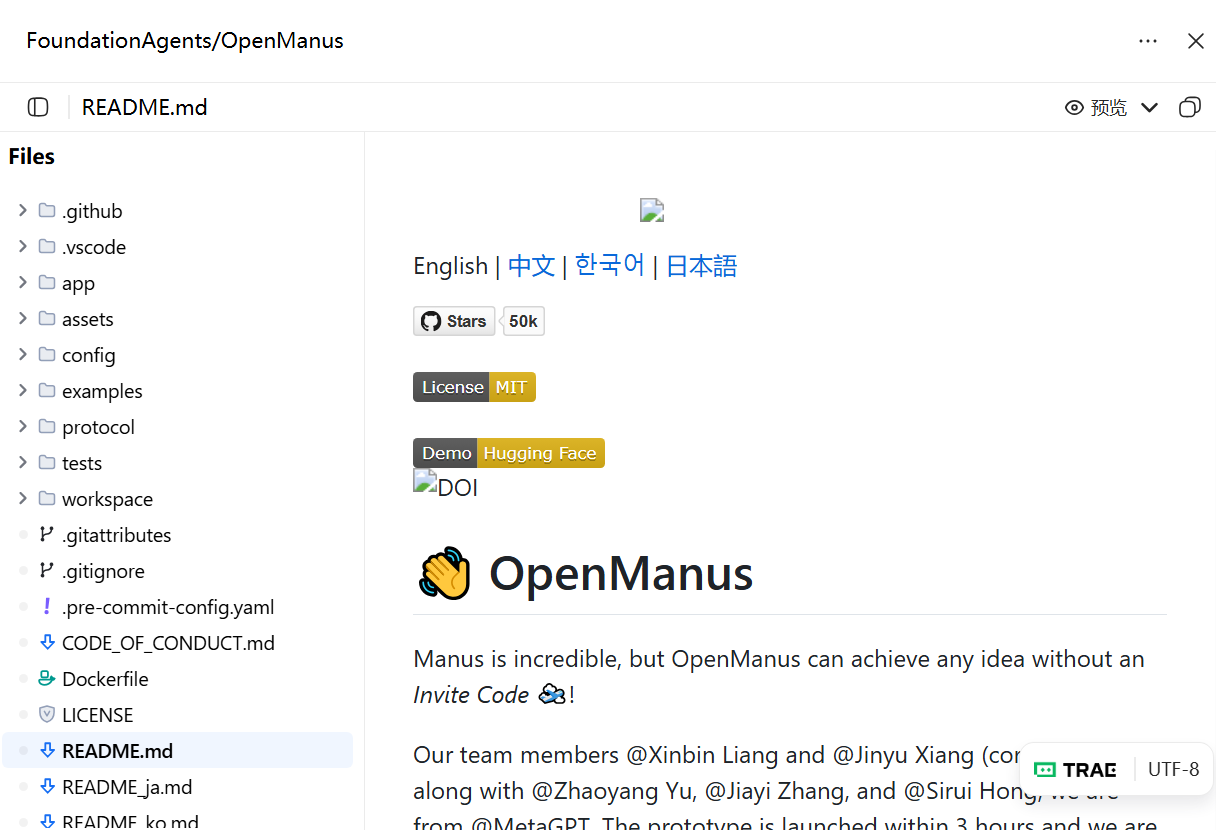
Task: Click the OpenManus heading text
Action: 621,574
